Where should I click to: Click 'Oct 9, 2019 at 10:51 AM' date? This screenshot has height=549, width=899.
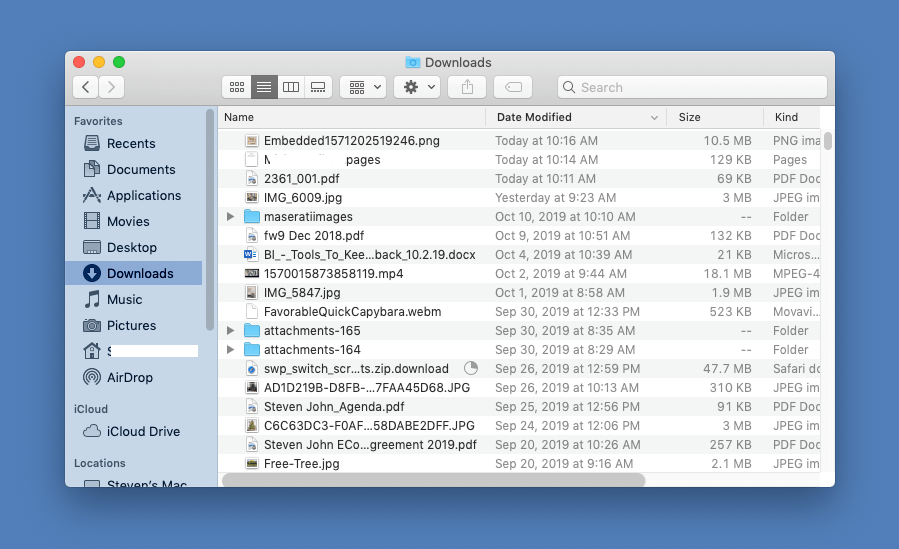coord(562,236)
